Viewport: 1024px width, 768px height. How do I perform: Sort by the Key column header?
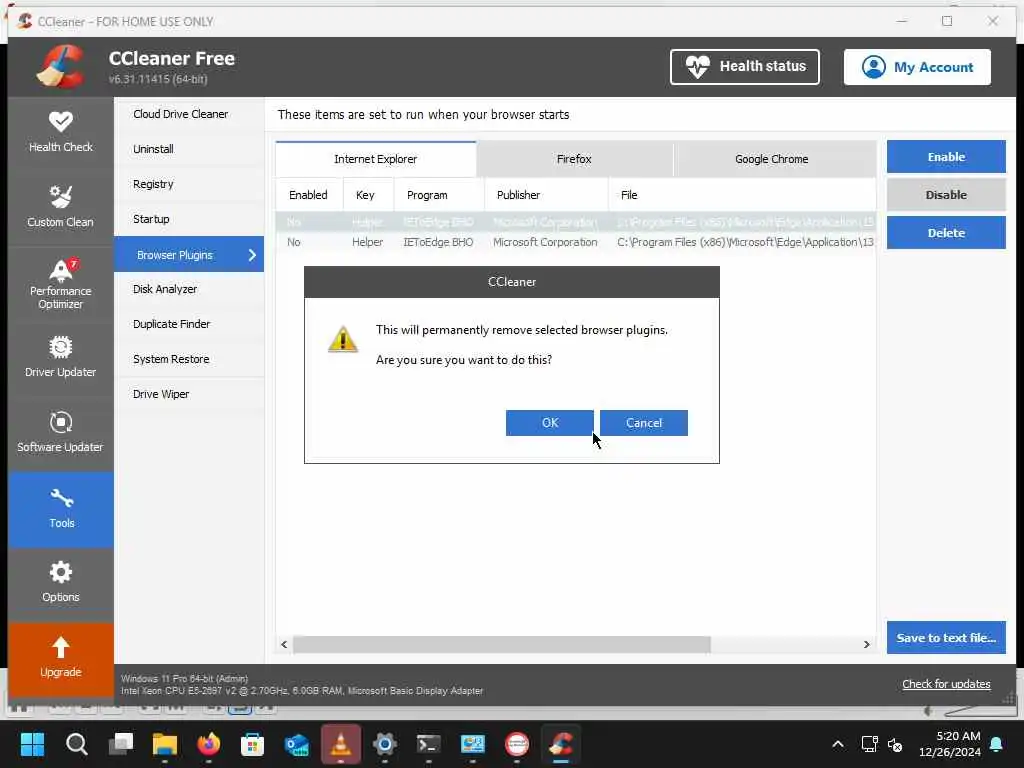tap(368, 195)
